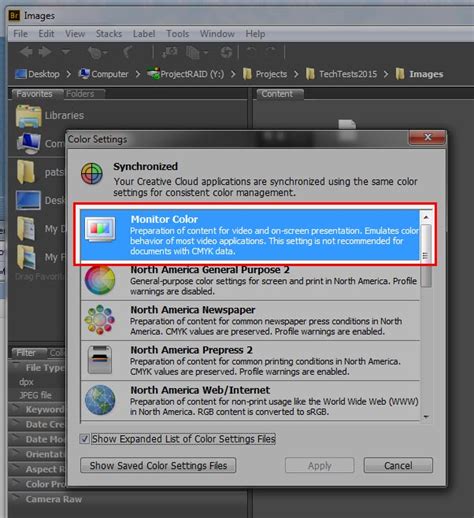
Task: Select the North America Web/Internet setting
Action: click(250, 401)
